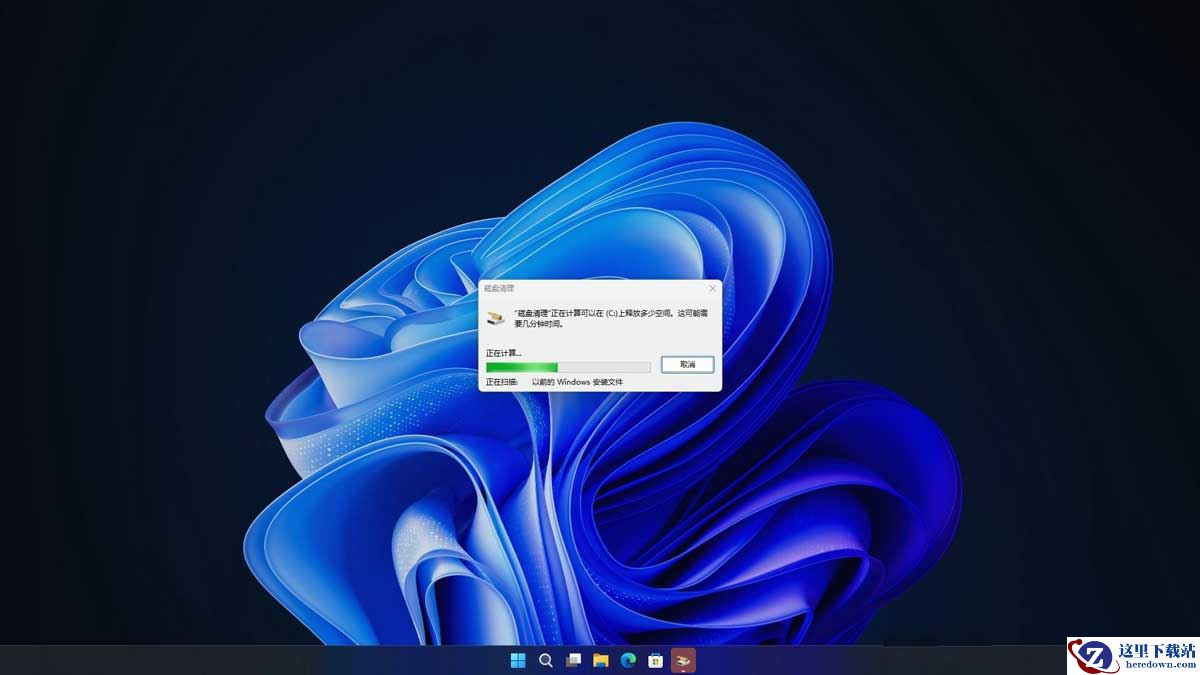Open taskbar Search

546,660
